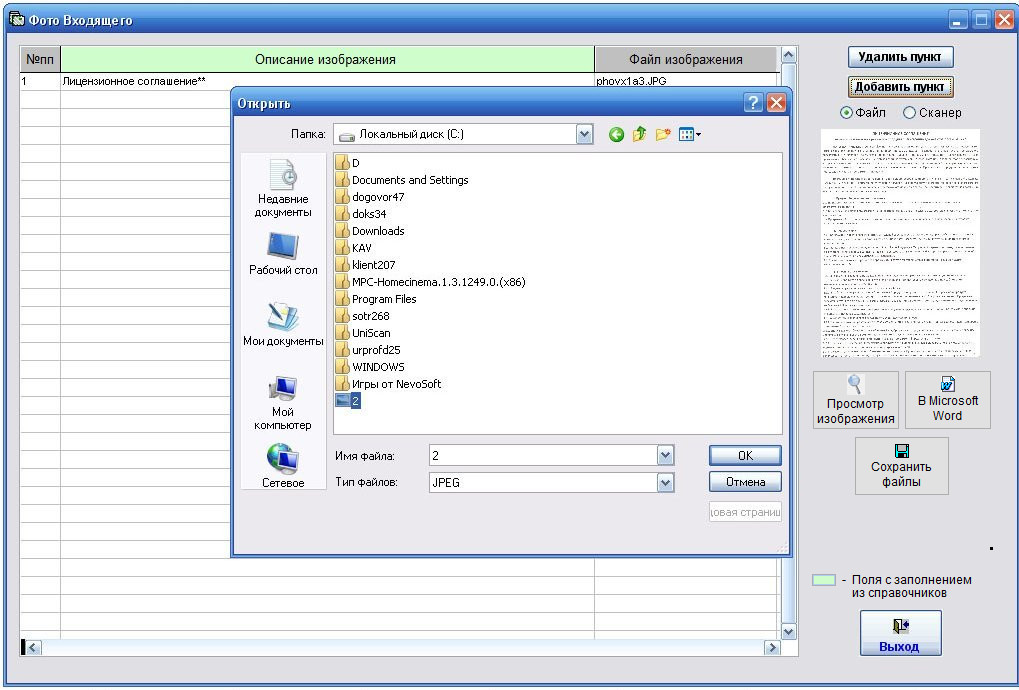Screen dimensions: 1019x690
Task: Click the license document preview thumbnail
Action: click(x=900, y=243)
